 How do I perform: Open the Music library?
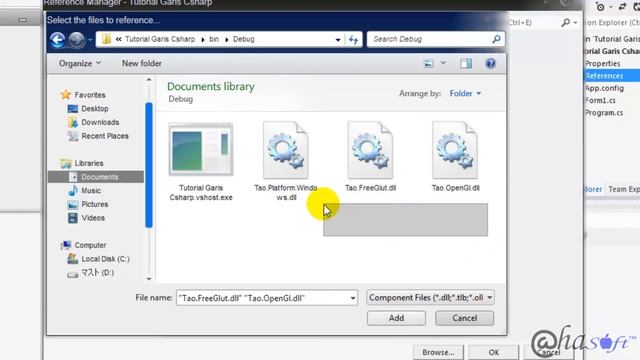click(x=91, y=191)
